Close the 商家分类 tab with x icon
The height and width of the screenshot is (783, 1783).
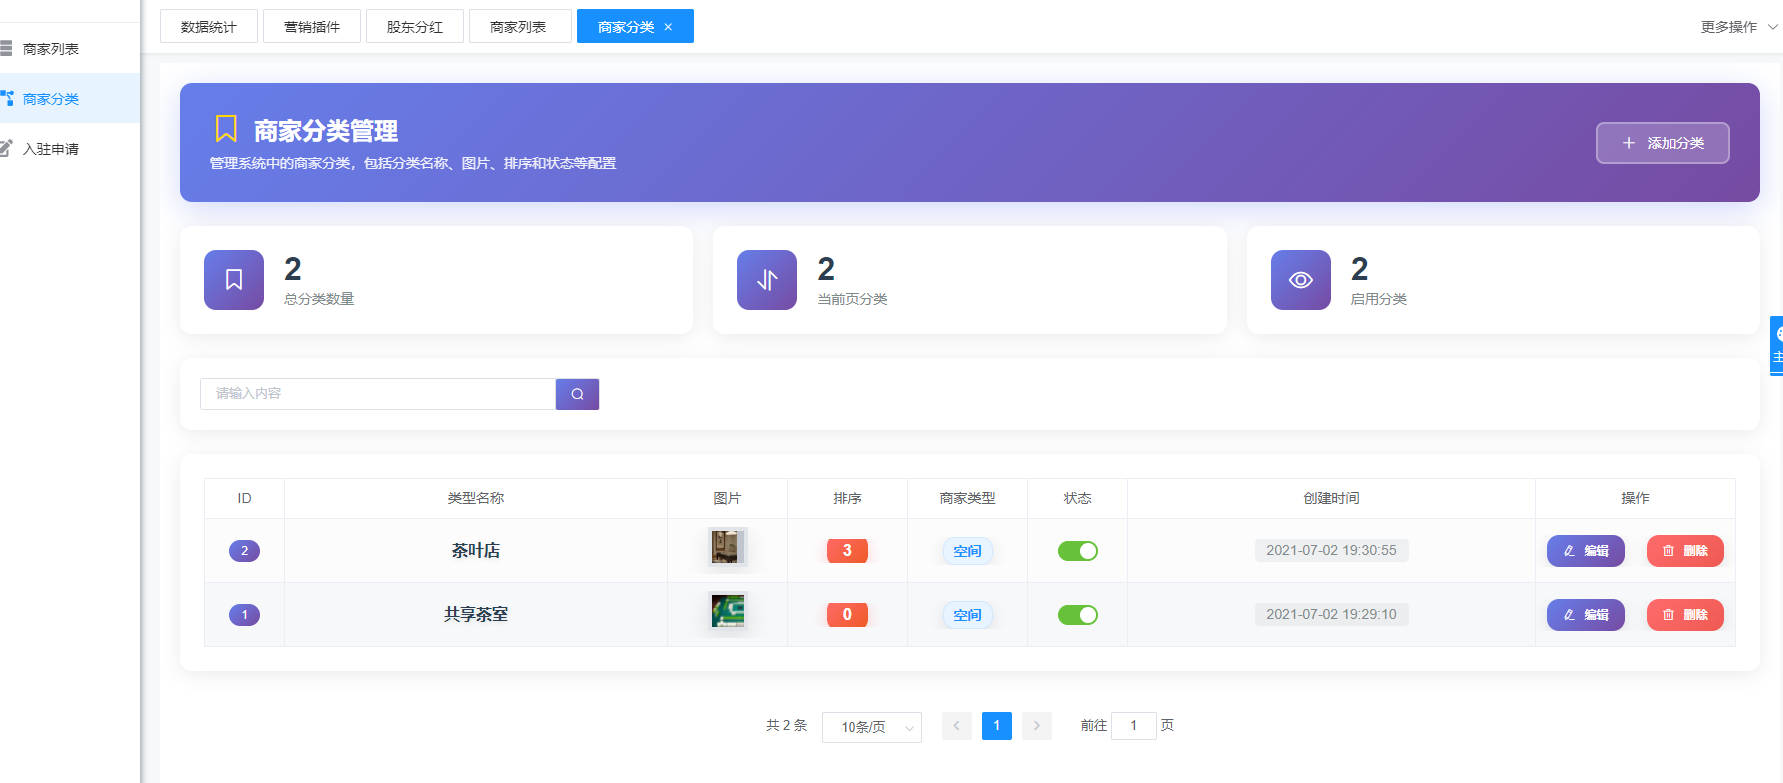tap(669, 27)
